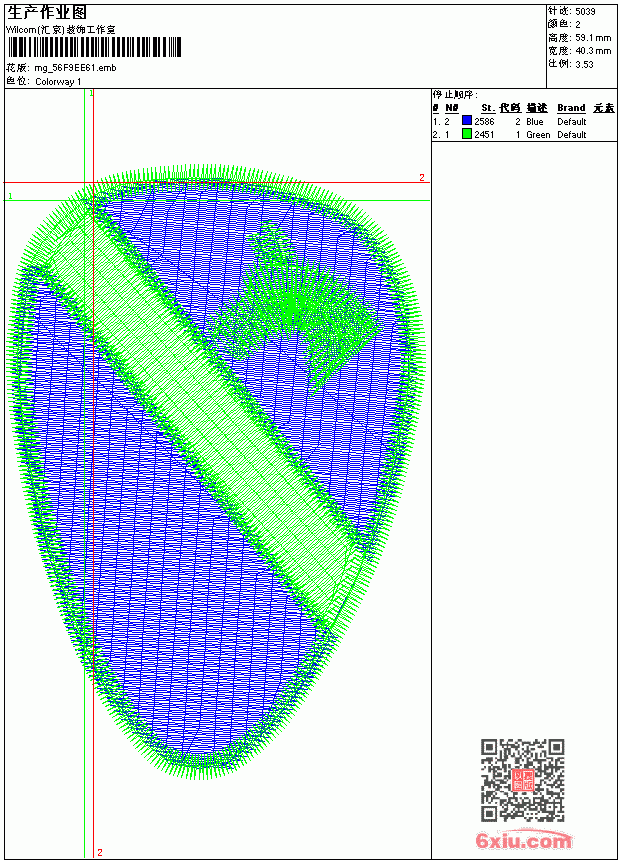Image resolution: width=620 pixels, height=860 pixels.
Task: Click the 'Colorway 1' label
Action: tap(58, 82)
